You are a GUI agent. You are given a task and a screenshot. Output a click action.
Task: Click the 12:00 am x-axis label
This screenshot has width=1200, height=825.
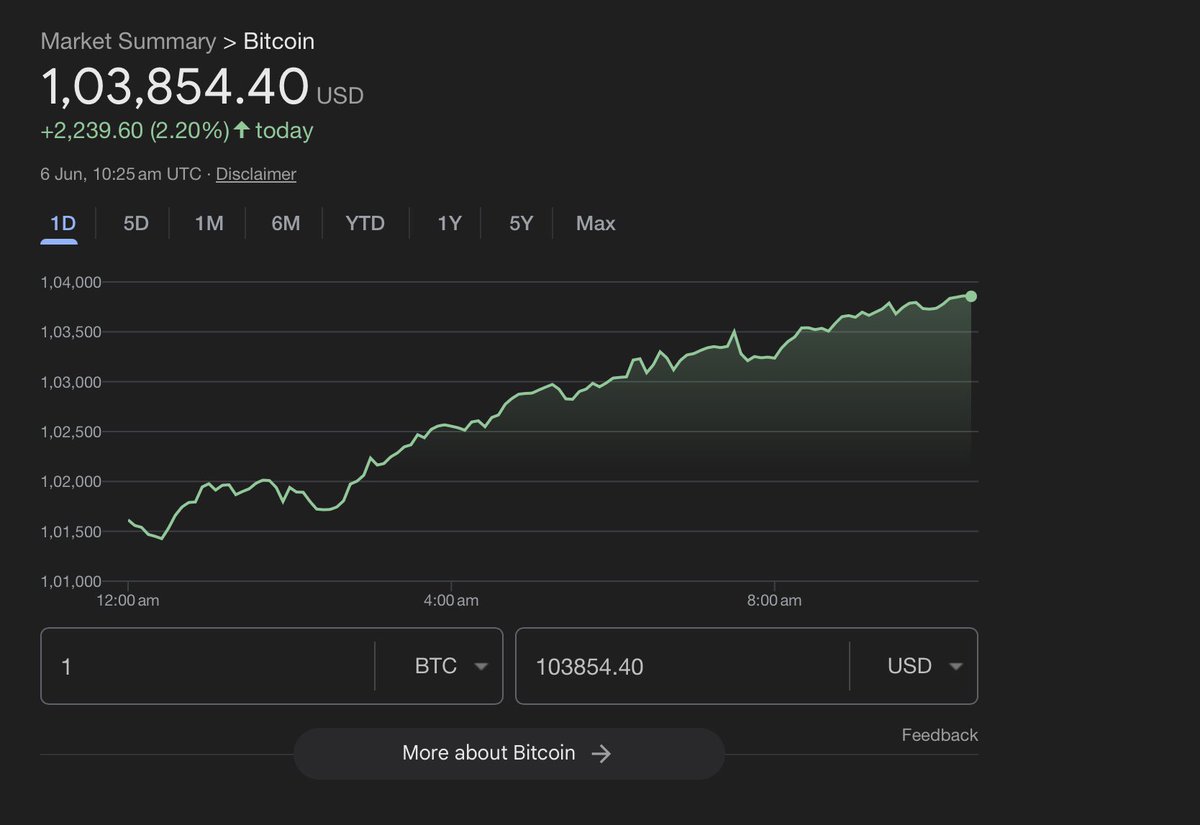[128, 601]
